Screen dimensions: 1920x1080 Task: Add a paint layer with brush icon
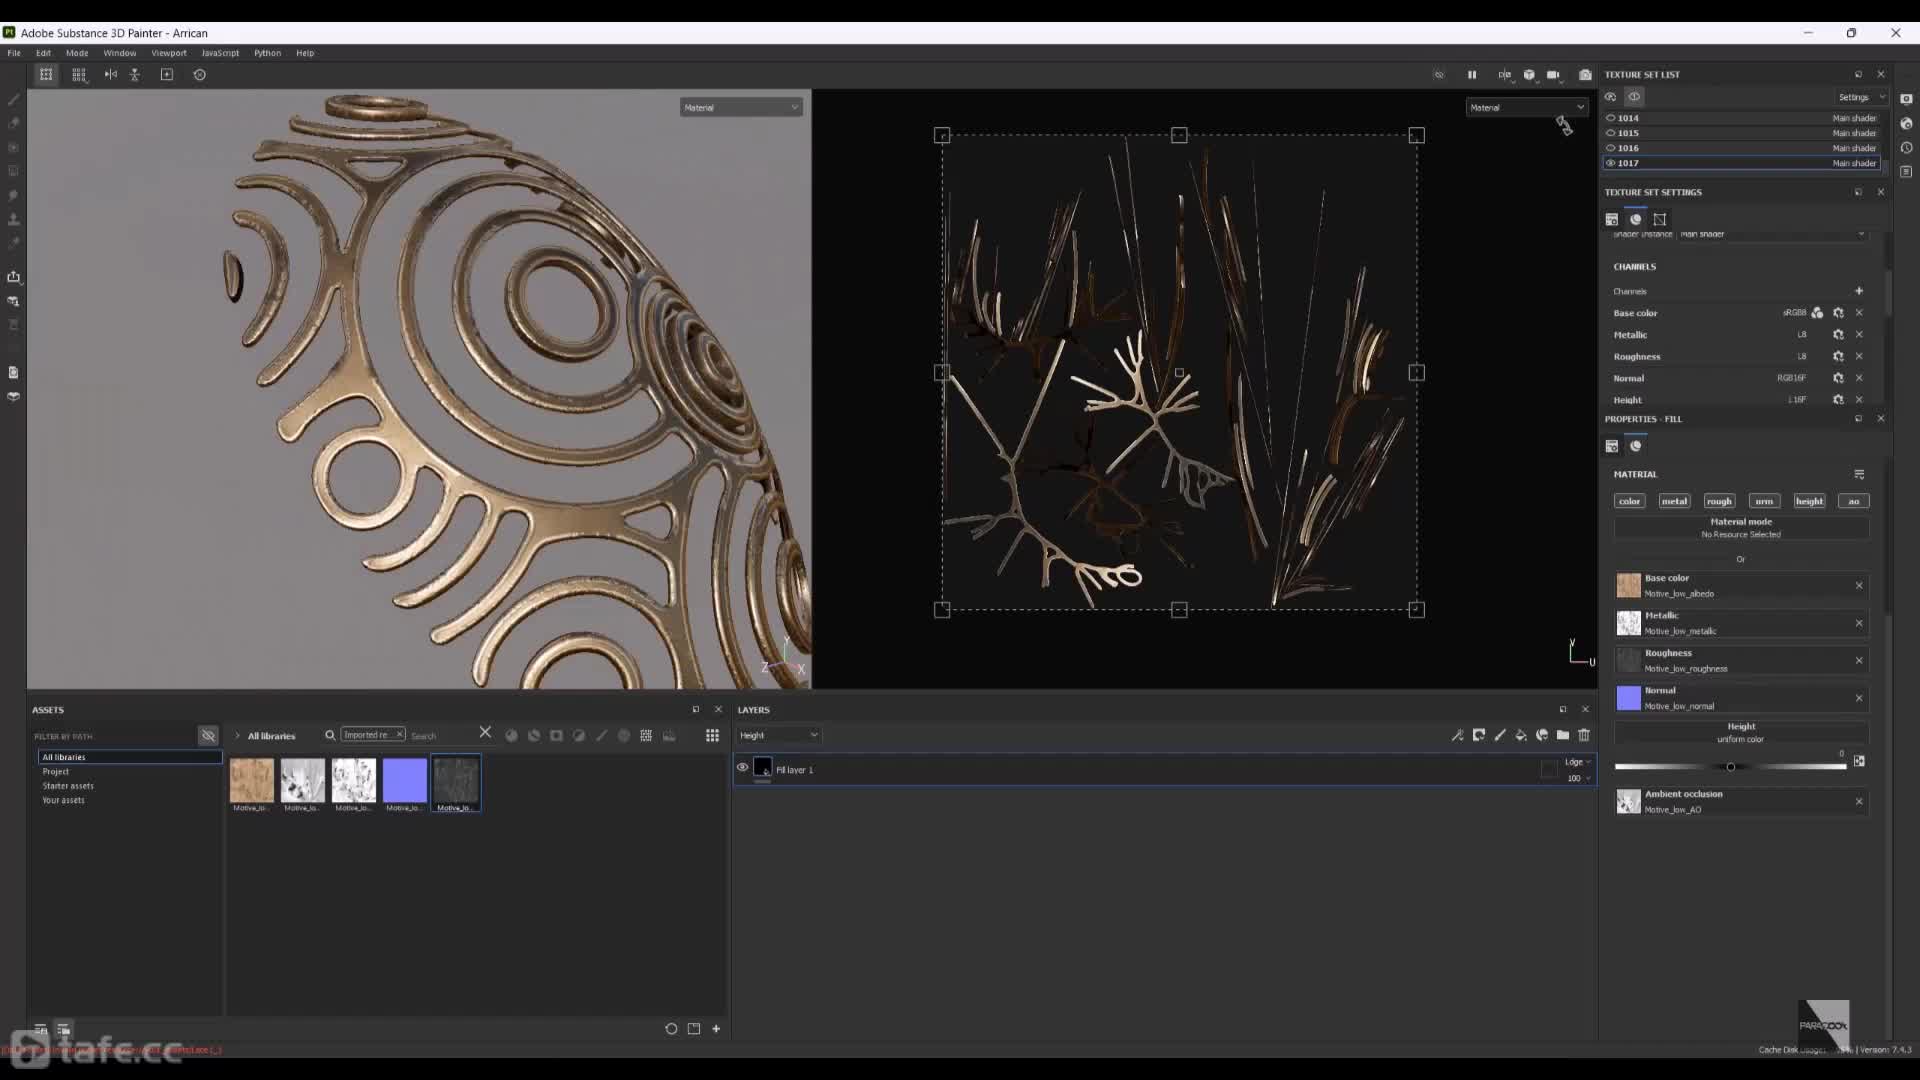pyautogui.click(x=1500, y=735)
